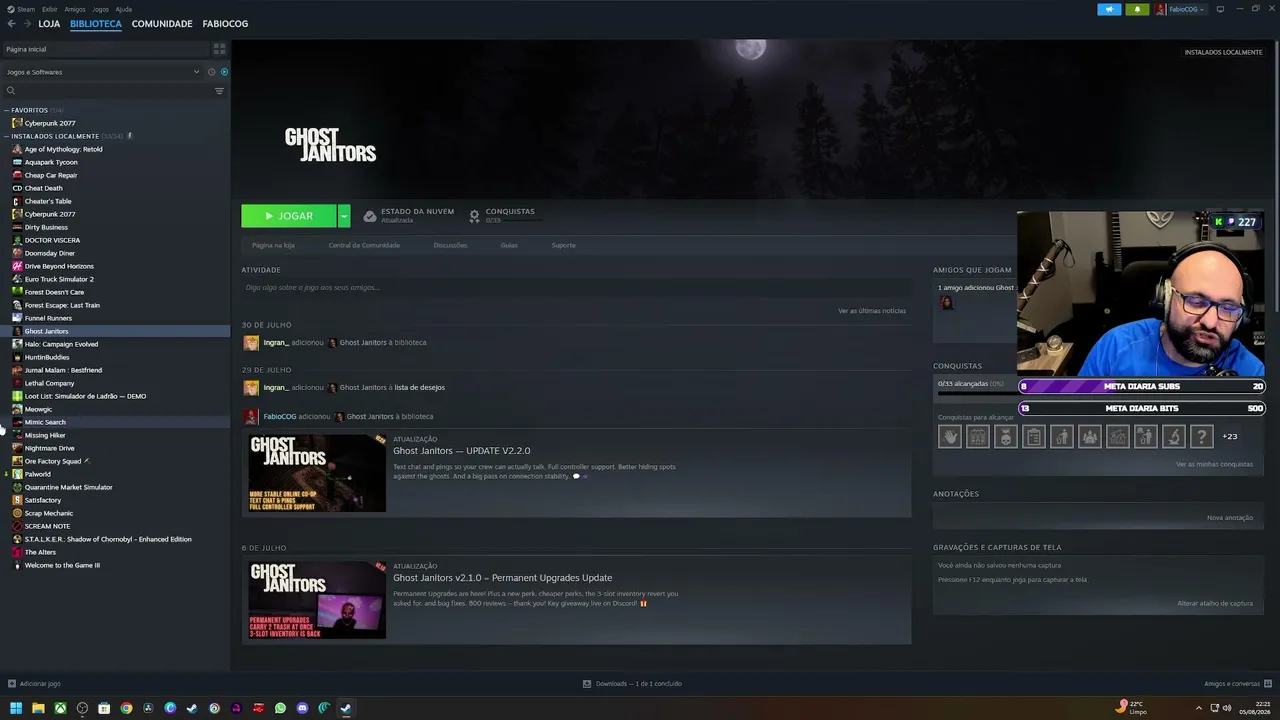Switch to the Comunidade tab
Screen dimensions: 1280x720
(x=162, y=23)
